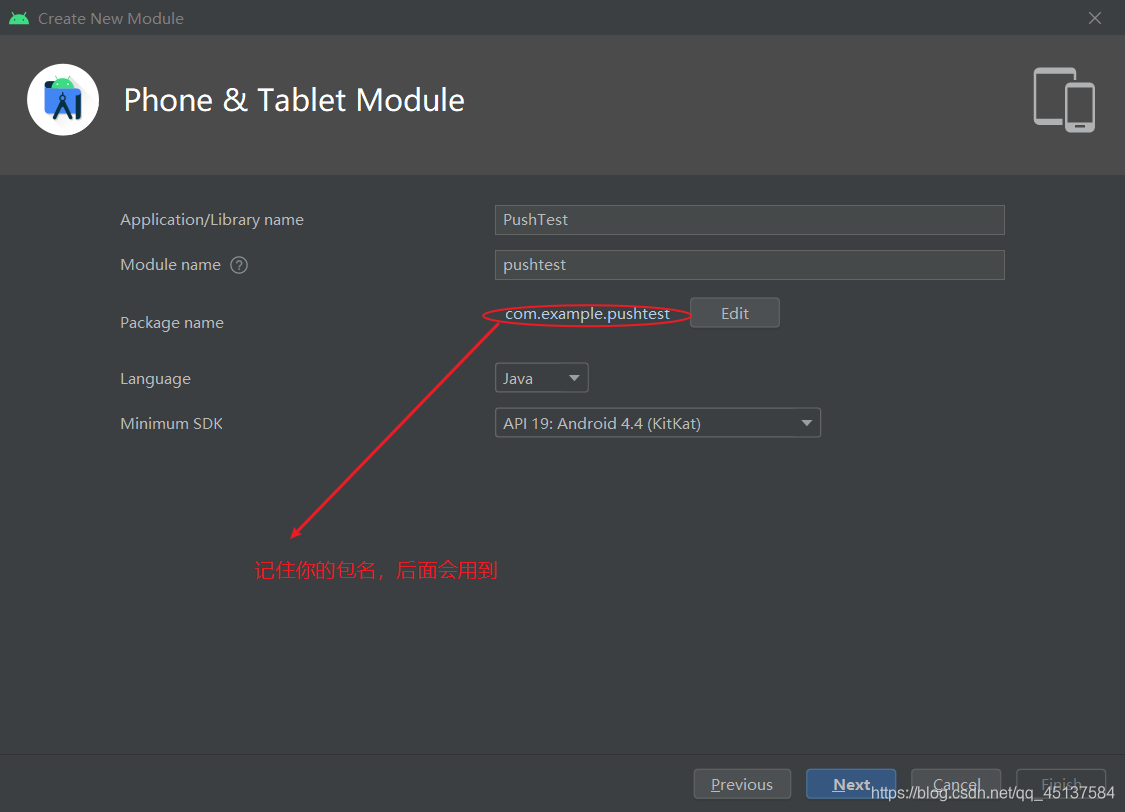
Task: Click the Android head icon in title bar
Action: [x=19, y=18]
